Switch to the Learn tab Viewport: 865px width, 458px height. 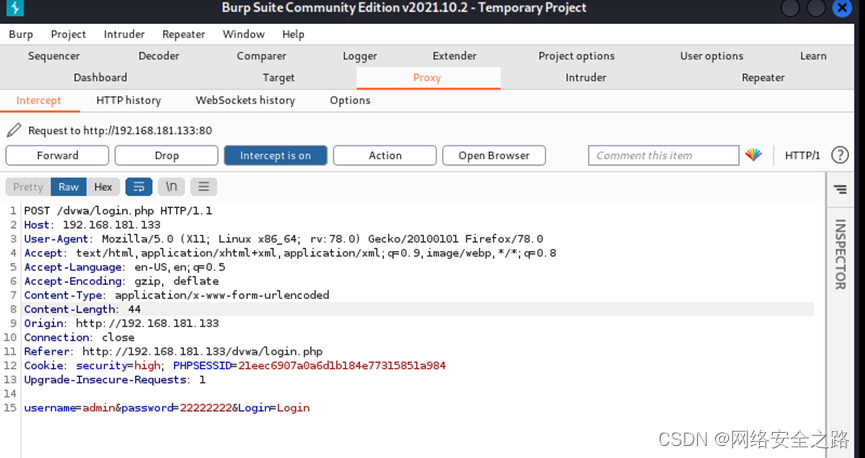813,56
